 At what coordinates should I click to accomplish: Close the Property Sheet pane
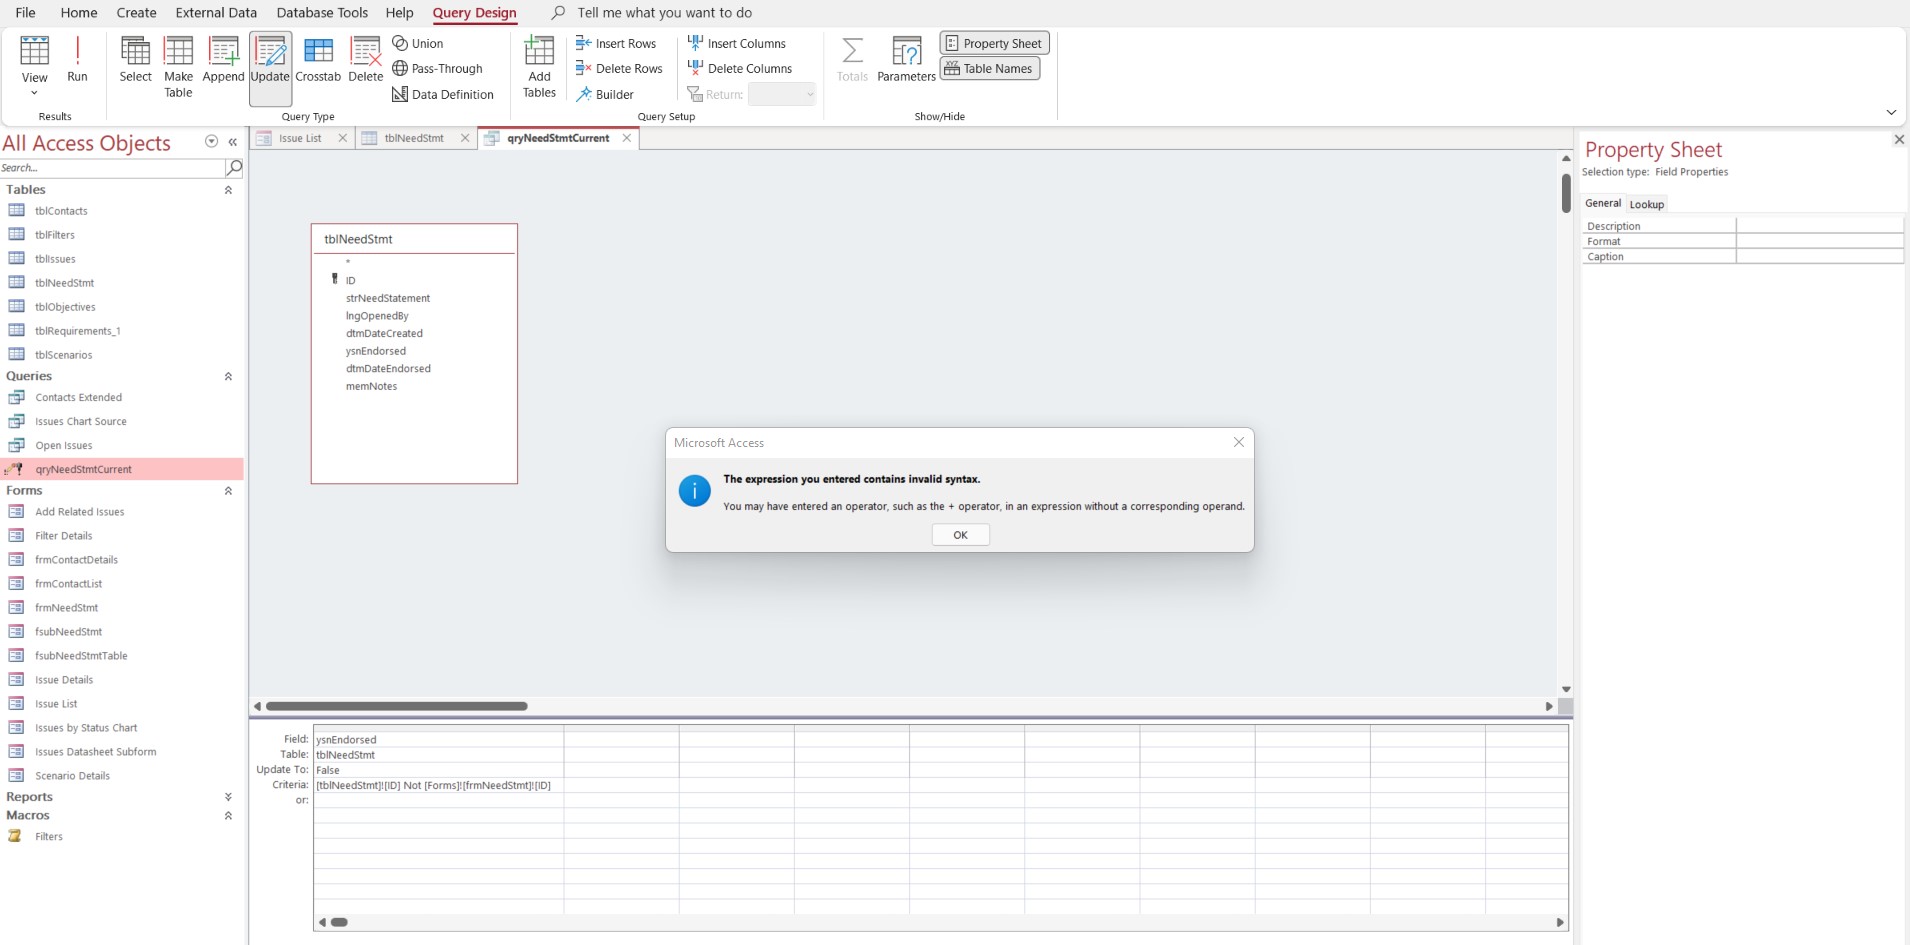[x=1899, y=140]
